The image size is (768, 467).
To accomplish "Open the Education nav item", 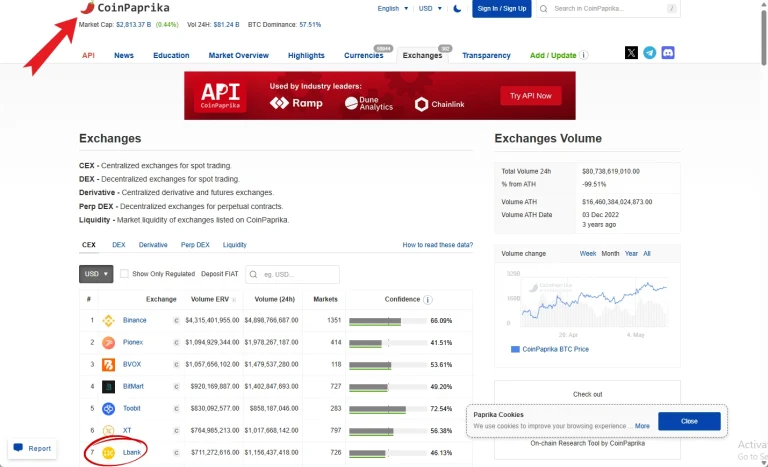I will [171, 55].
